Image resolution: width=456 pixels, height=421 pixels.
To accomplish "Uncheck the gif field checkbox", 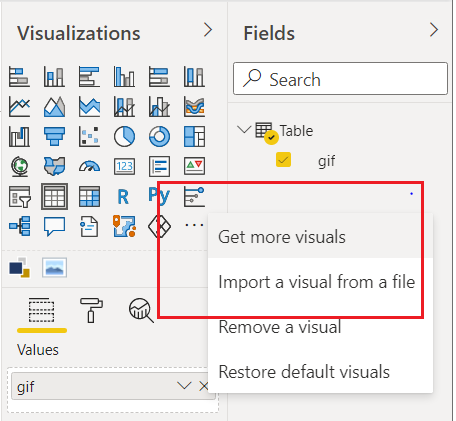I will tap(283, 160).
